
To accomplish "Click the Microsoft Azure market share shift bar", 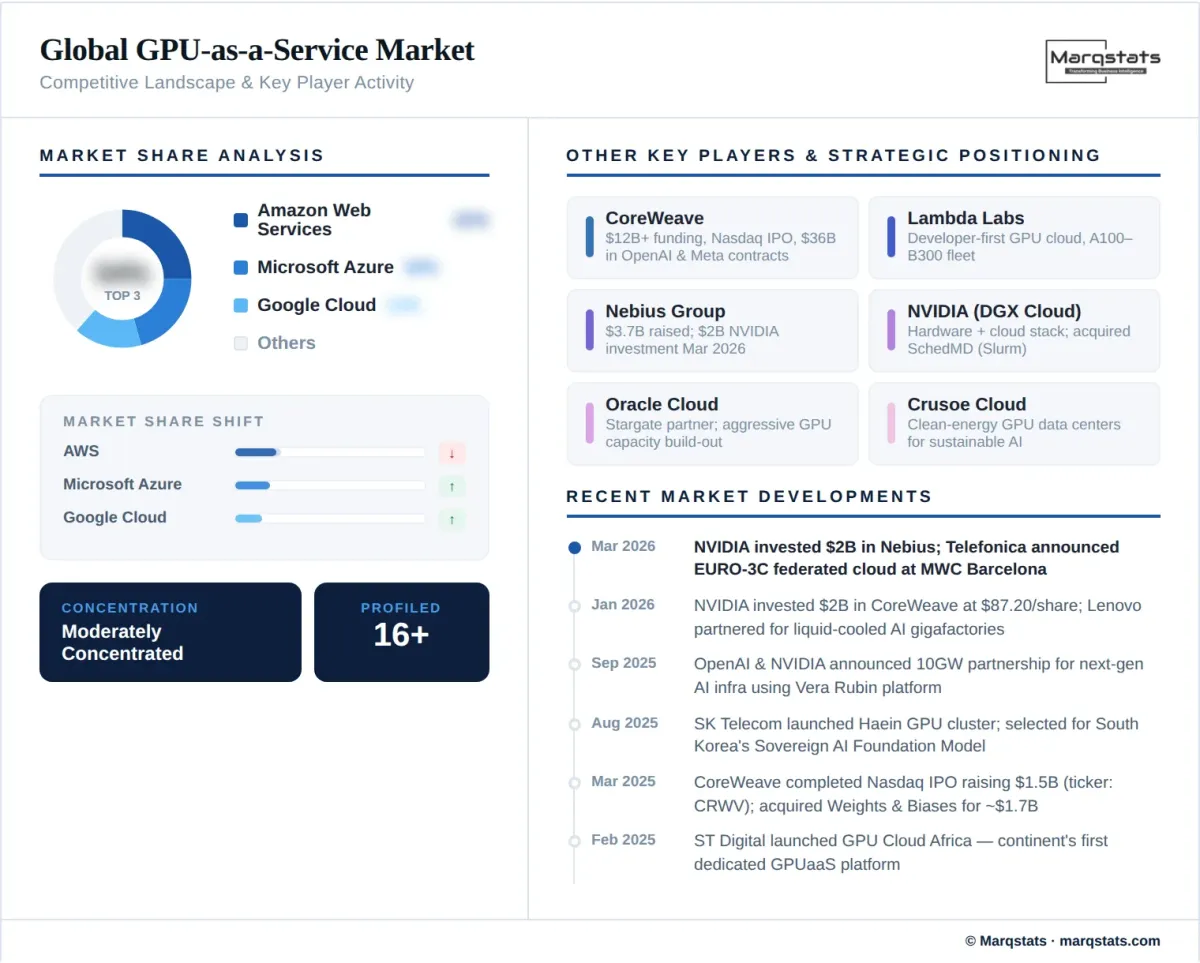I will [x=330, y=485].
